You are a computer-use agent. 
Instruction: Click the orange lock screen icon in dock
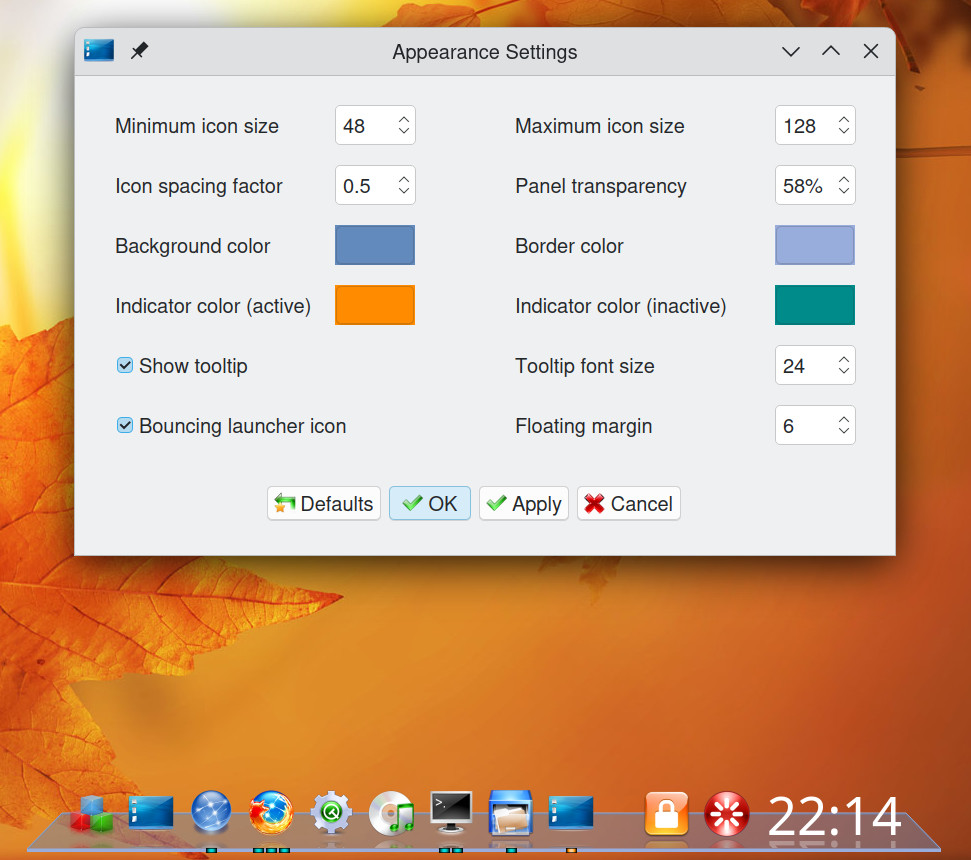coord(666,813)
